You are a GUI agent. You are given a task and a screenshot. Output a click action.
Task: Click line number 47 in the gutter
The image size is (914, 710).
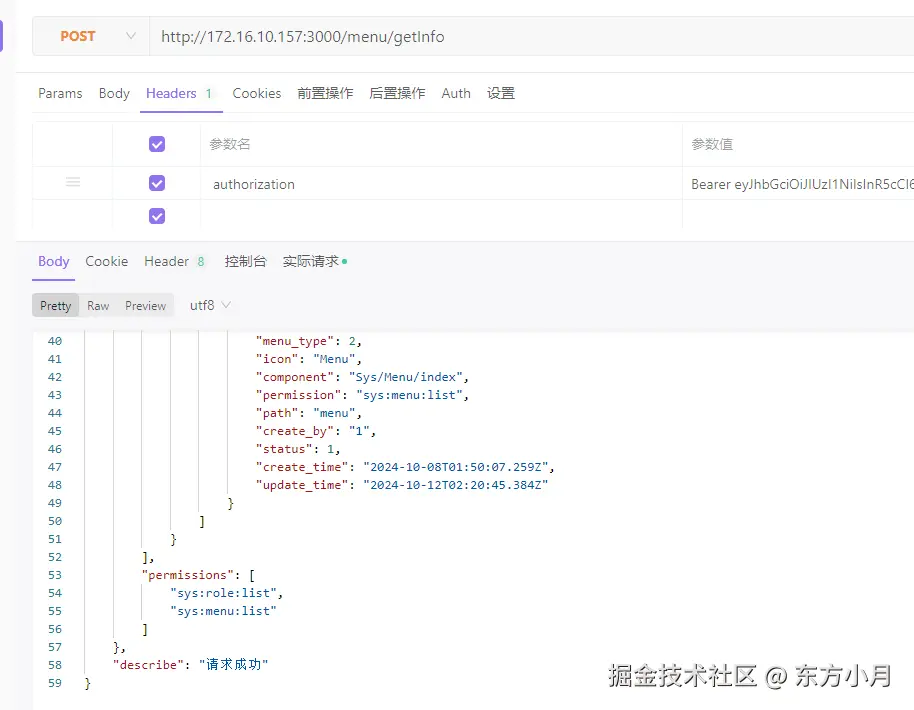(x=55, y=467)
